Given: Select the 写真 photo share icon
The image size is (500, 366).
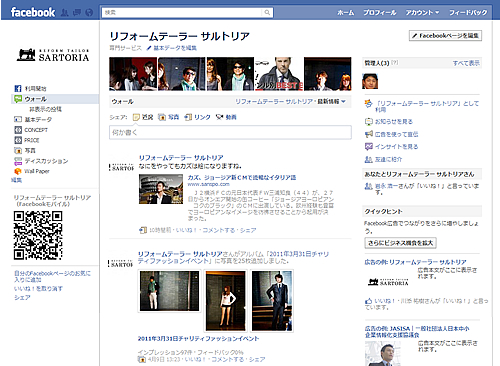Looking at the screenshot, I should point(162,117).
